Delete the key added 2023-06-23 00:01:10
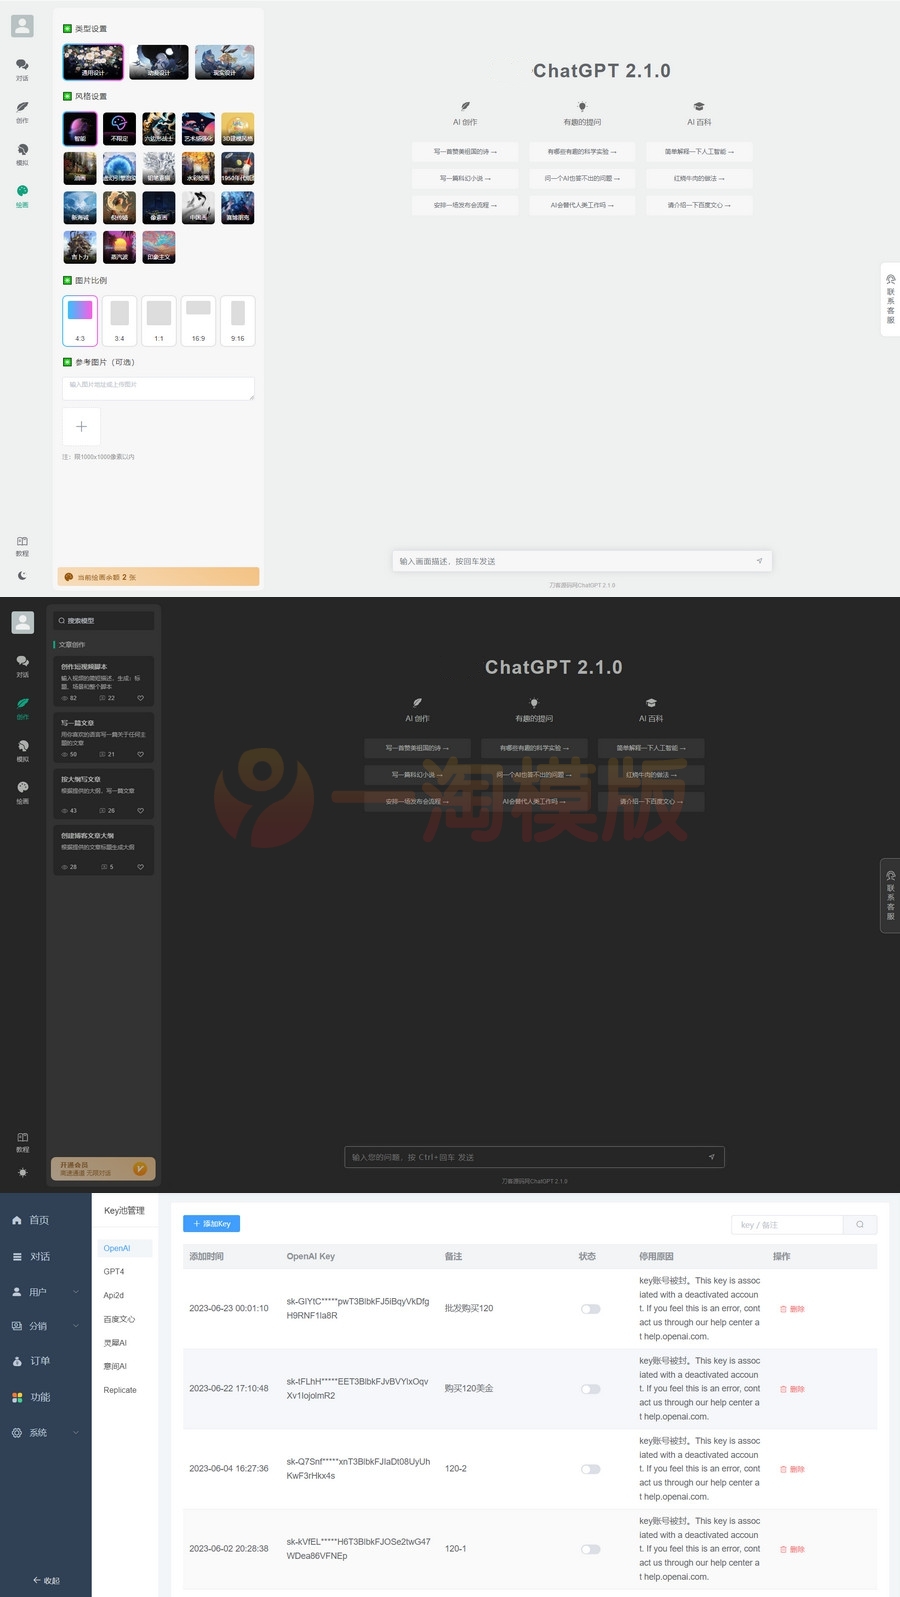Image resolution: width=900 pixels, height=1597 pixels. (x=792, y=1308)
